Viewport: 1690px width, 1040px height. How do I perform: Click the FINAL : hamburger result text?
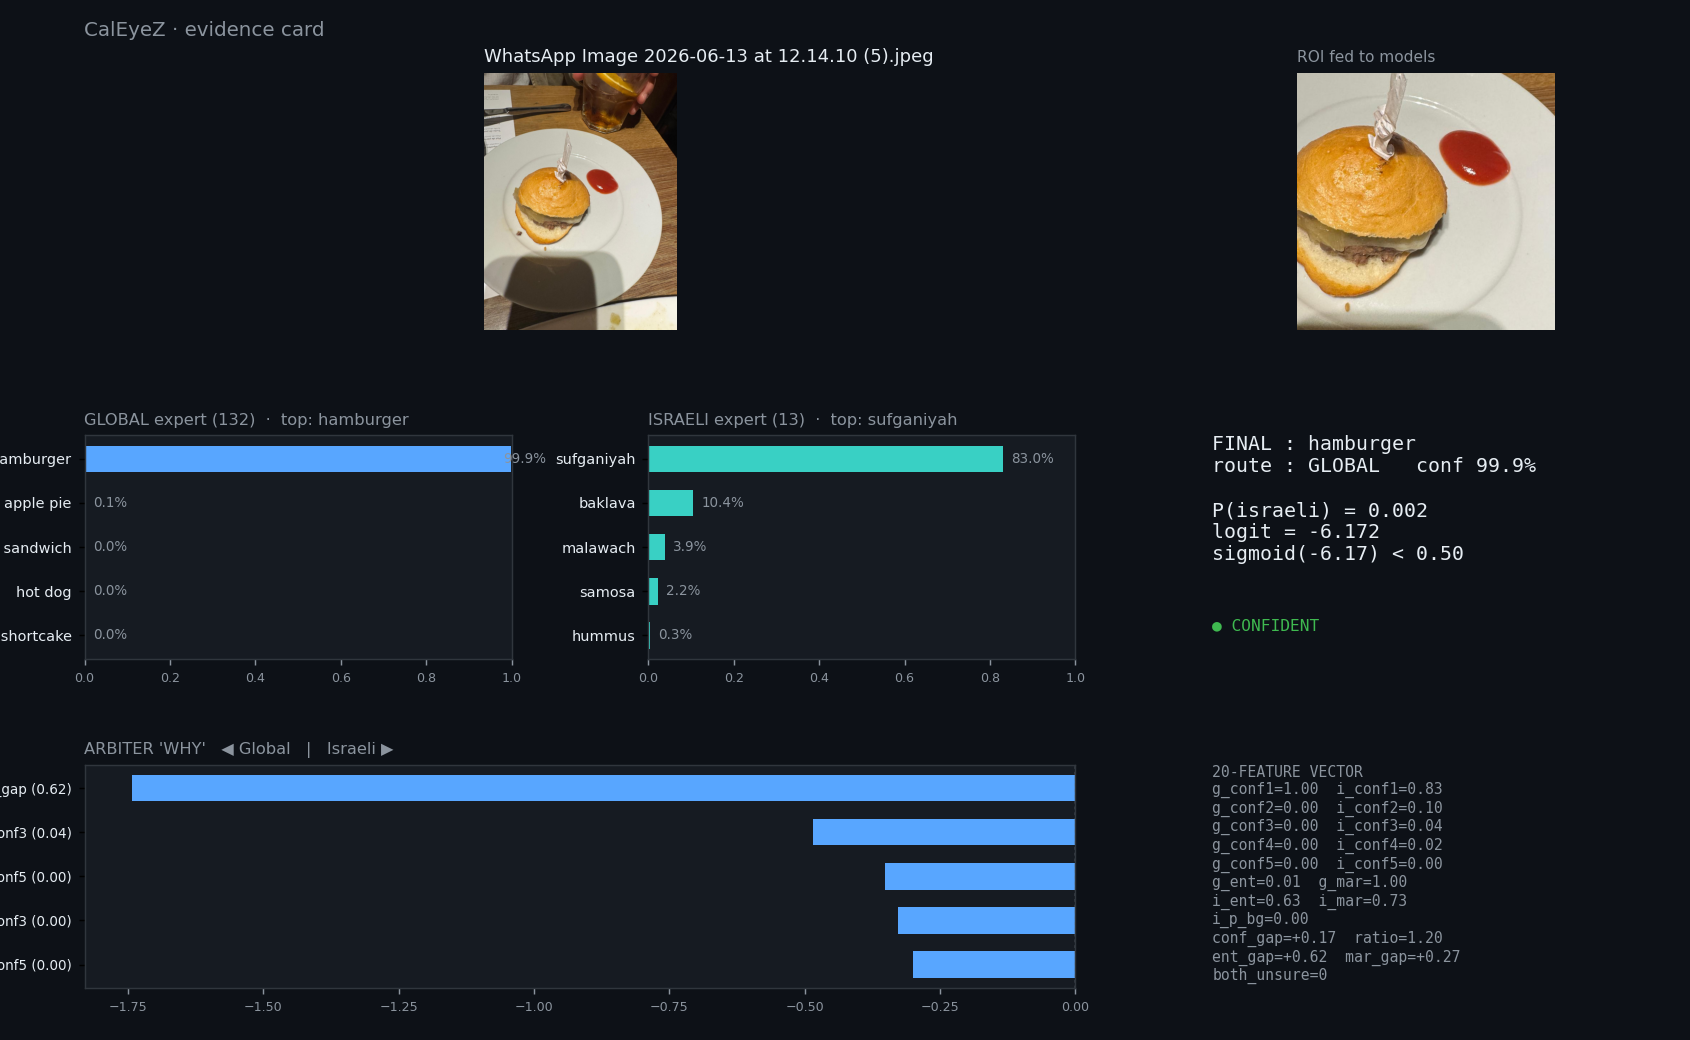(x=1314, y=443)
